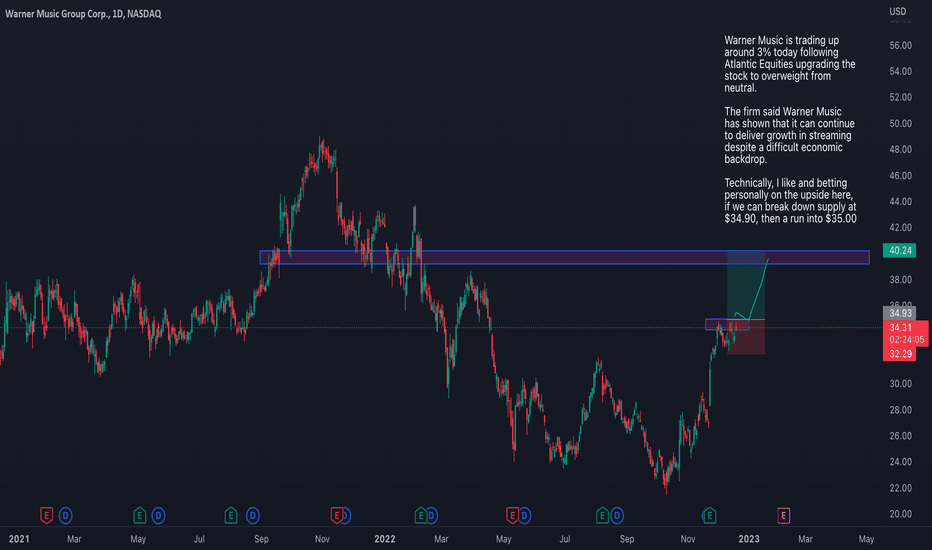Click the 22.00 price axis label
The height and width of the screenshot is (550, 932).
[900, 488]
